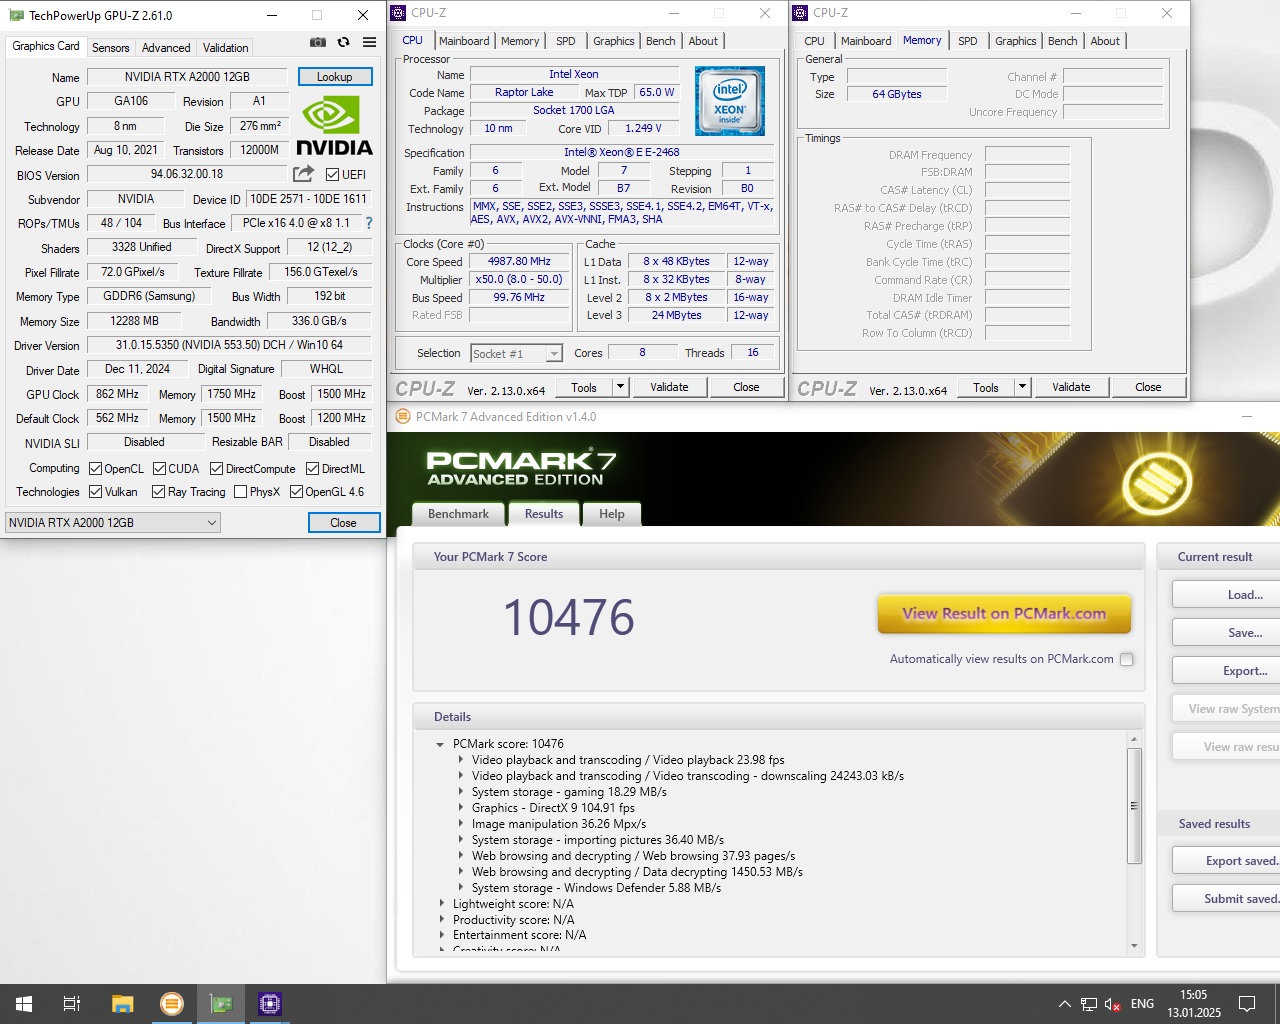Switch to PCMark 7 Benchmark tab

459,514
